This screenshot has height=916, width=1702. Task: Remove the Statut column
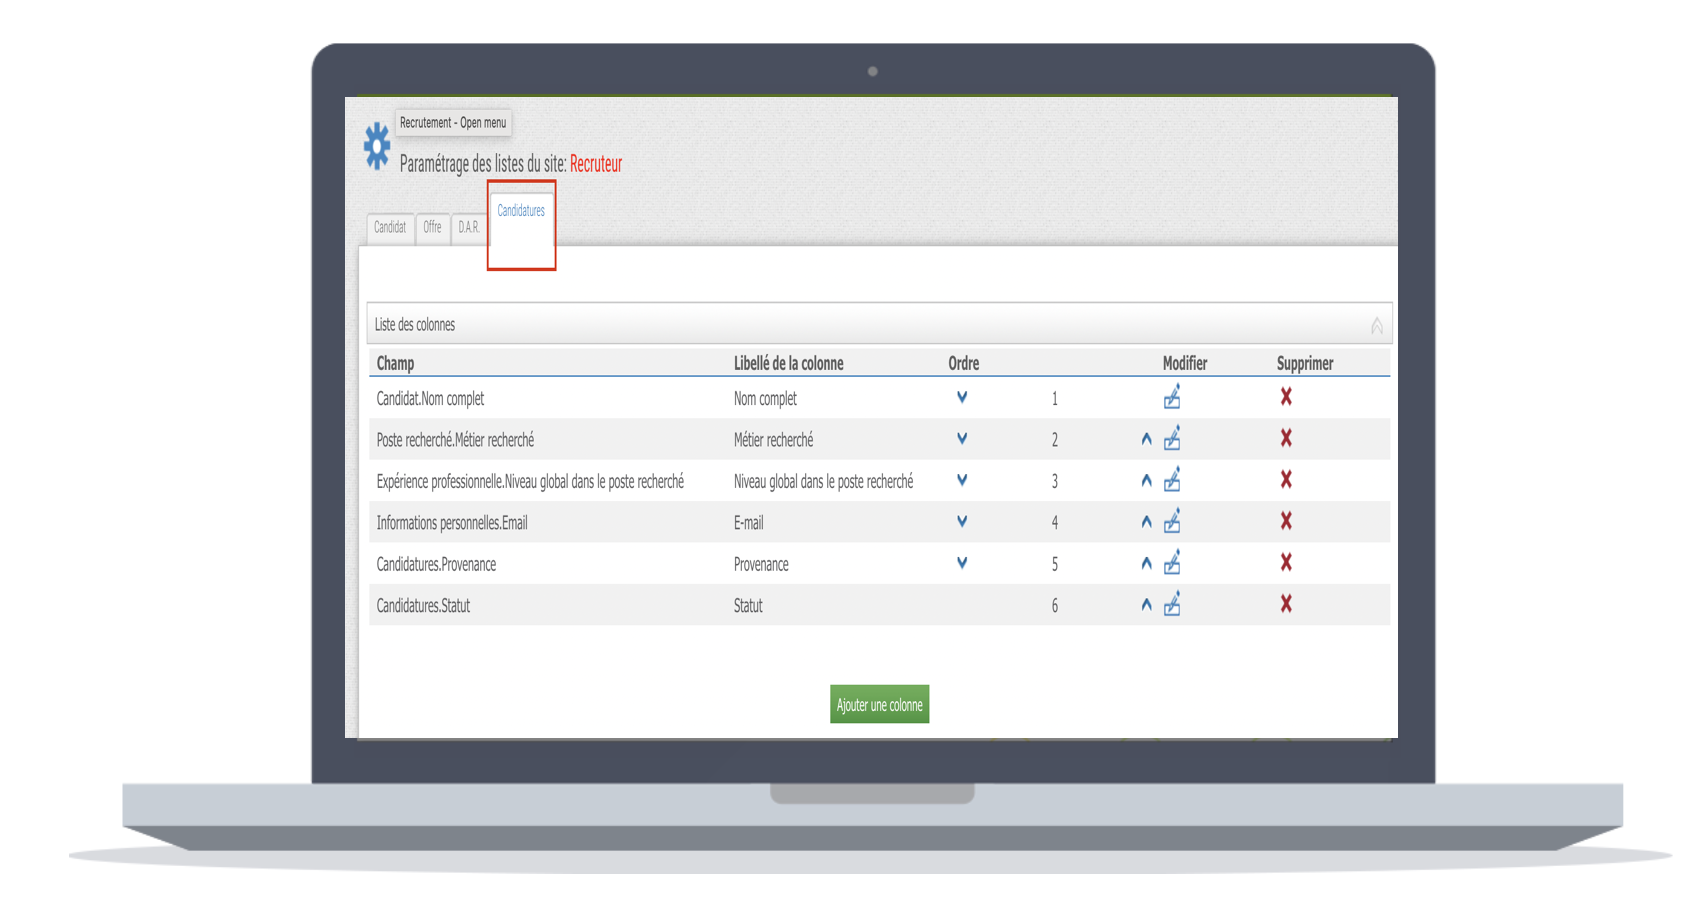1286,604
